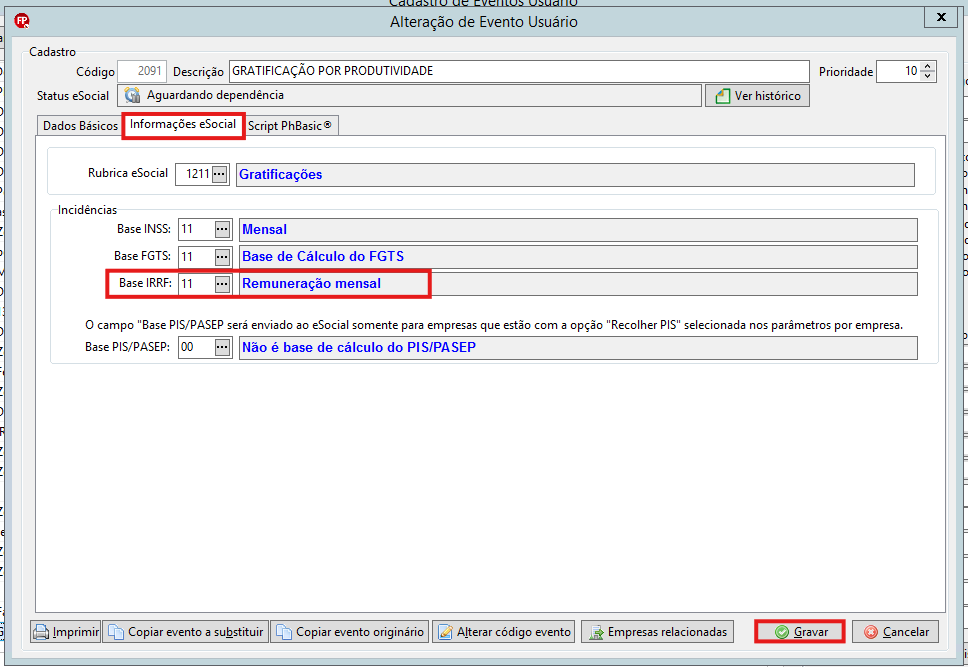Click Não é base de cálculo do PIS/PASEP
The height and width of the screenshot is (667, 968).
[359, 348]
